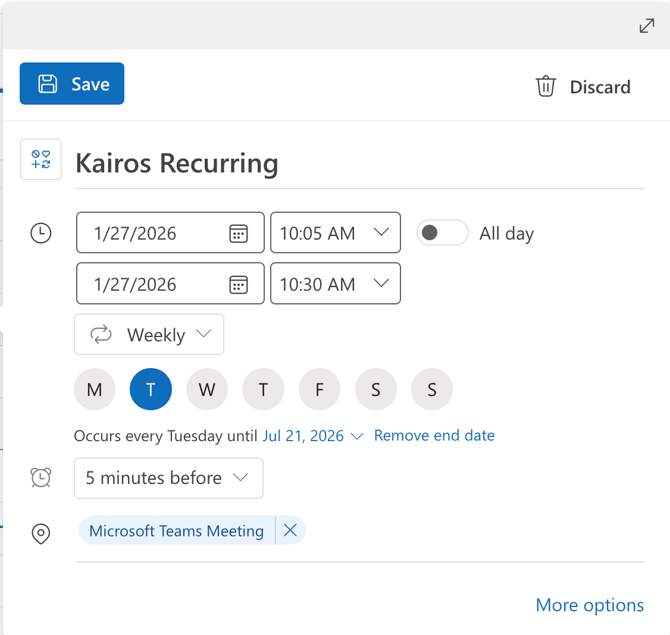670x635 pixels.
Task: Toggle the All day switch
Action: [x=442, y=233]
